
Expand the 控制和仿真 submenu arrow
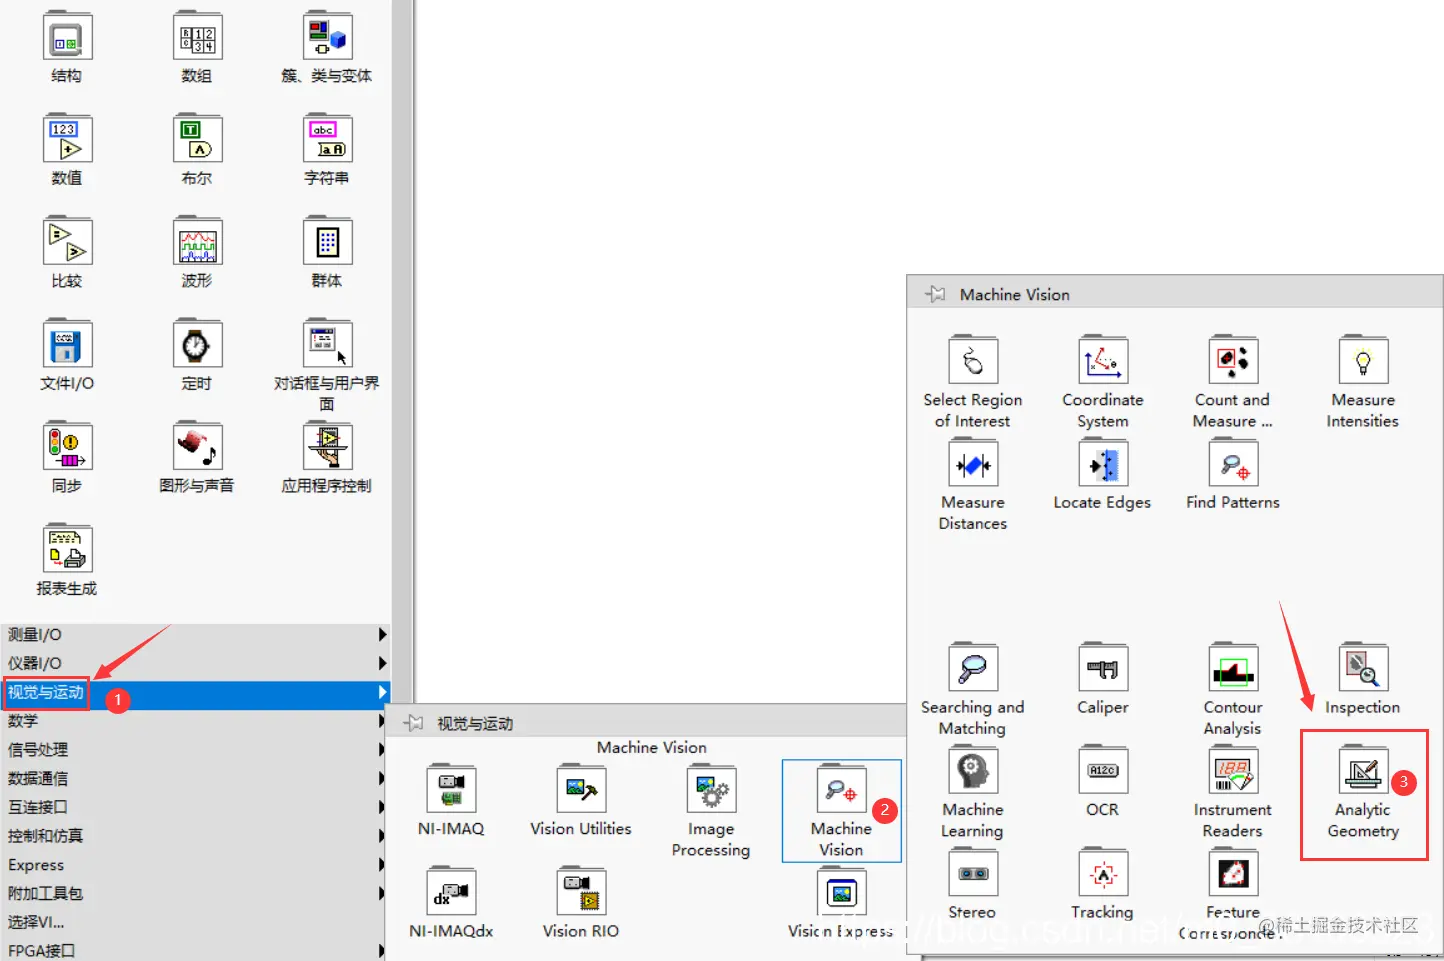[382, 836]
